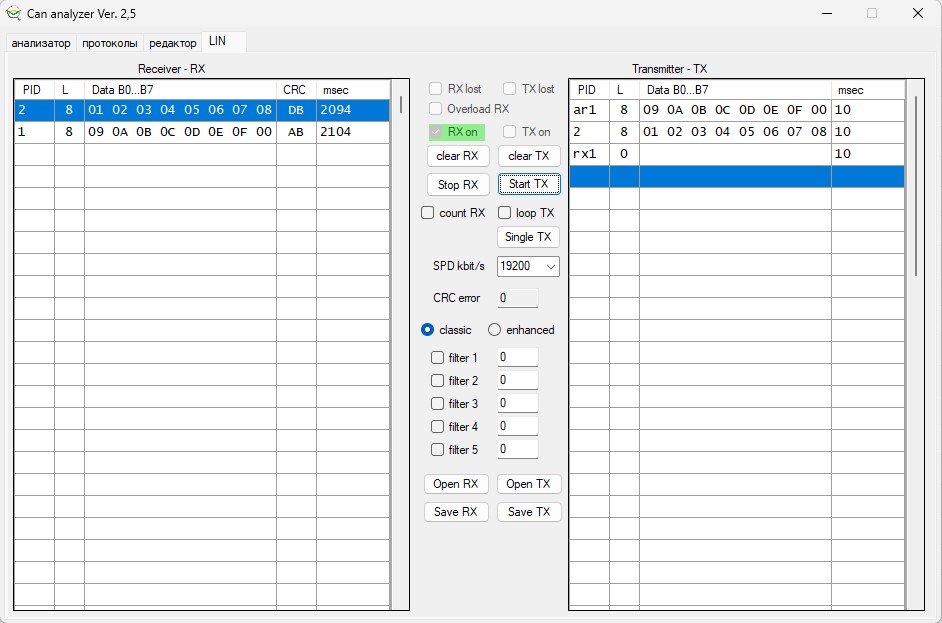Select the редактор tab
This screenshot has width=942, height=623.
173,43
